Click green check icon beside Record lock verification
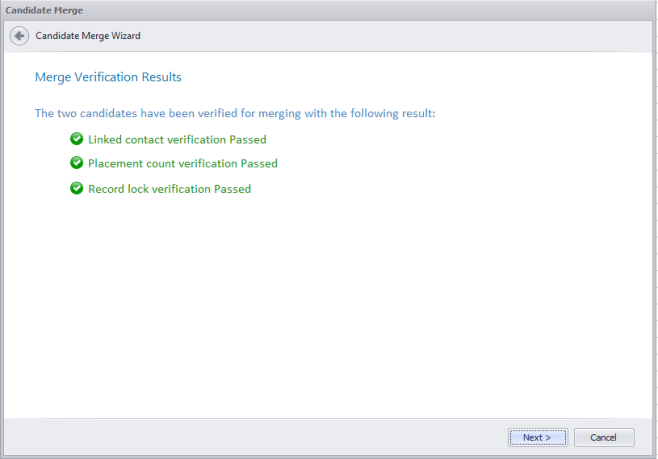The image size is (658, 459). [x=76, y=188]
